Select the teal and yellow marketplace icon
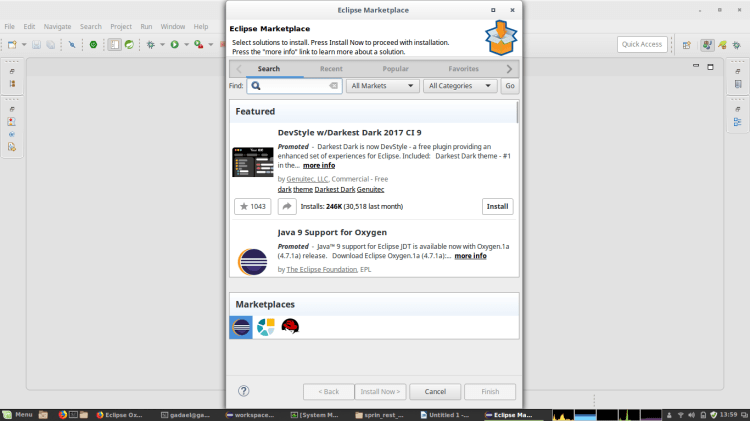This screenshot has width=750, height=421. [x=265, y=327]
